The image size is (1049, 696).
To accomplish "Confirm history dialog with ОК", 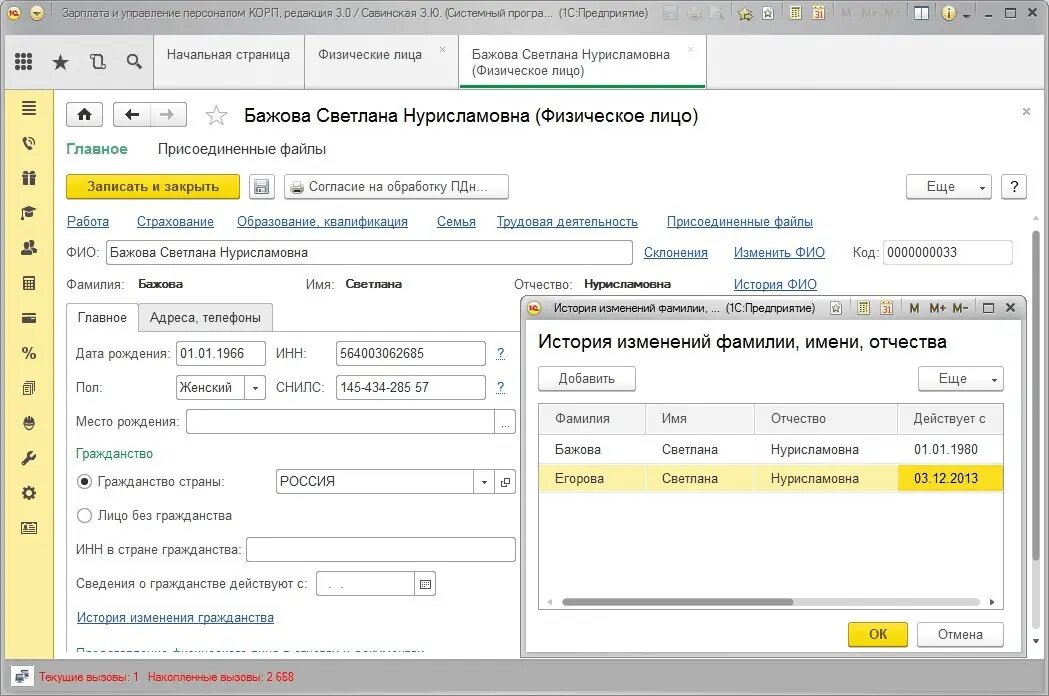I will [878, 634].
